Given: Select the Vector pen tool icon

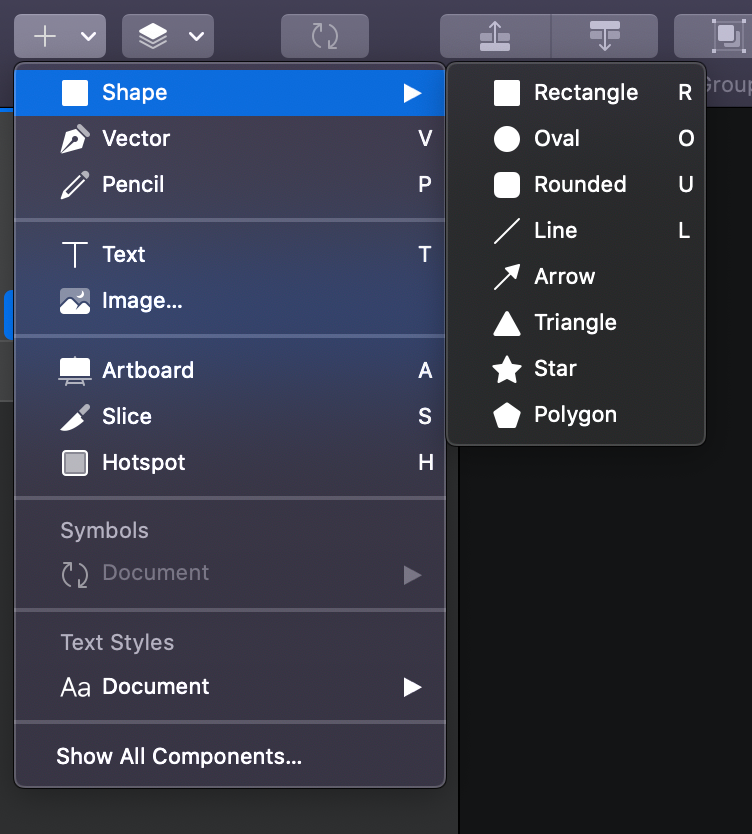Looking at the screenshot, I should click(x=75, y=139).
